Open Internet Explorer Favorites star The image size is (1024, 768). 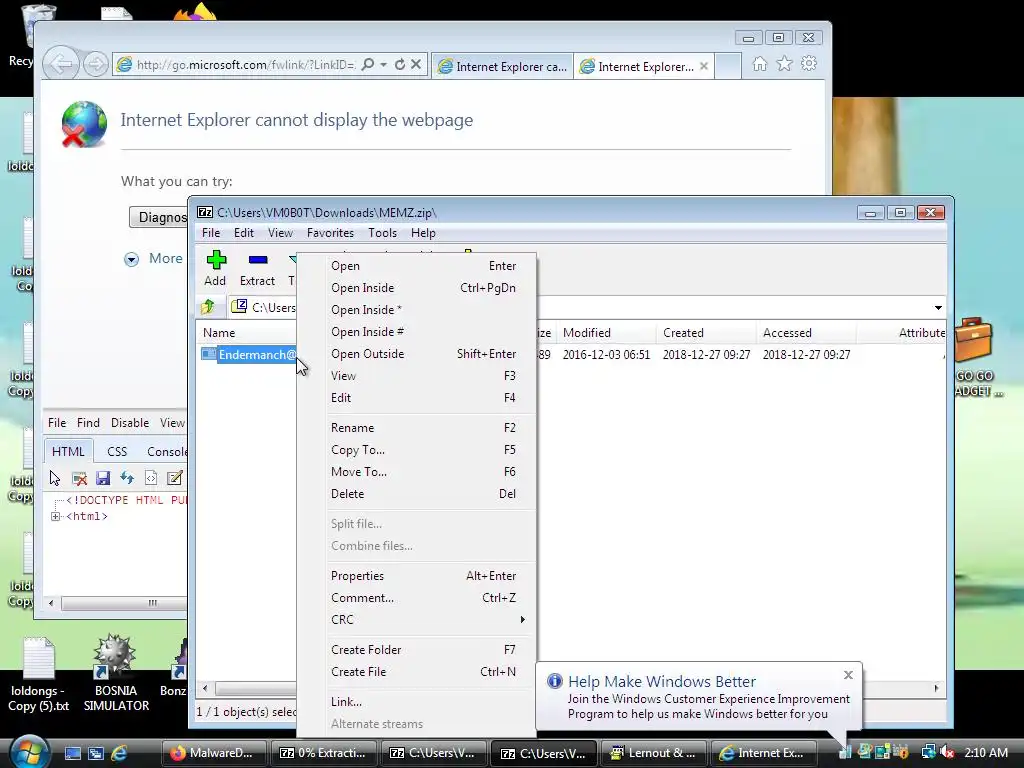tap(784, 63)
